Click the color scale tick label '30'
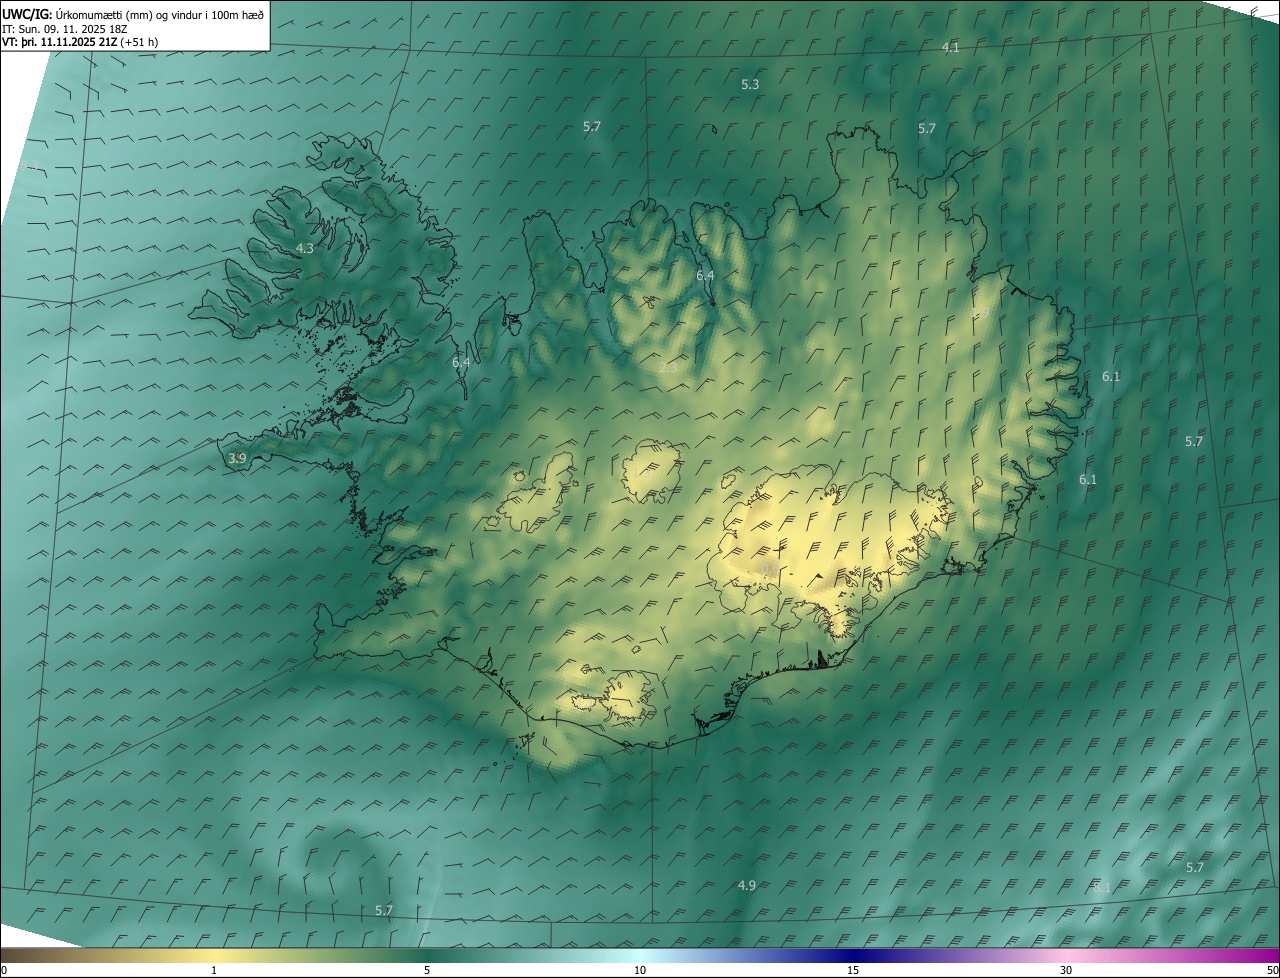 tap(1066, 970)
